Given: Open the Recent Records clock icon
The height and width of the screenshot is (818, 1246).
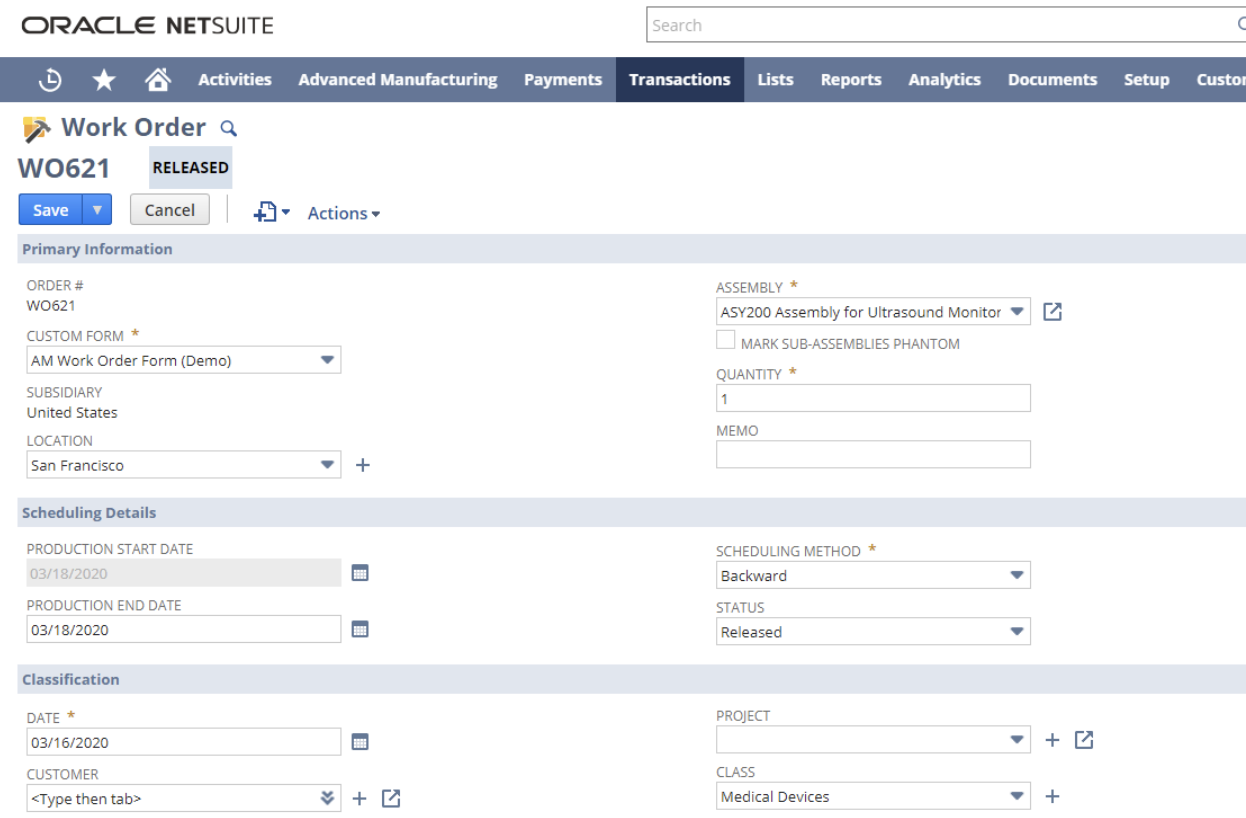Looking at the screenshot, I should pos(50,81).
